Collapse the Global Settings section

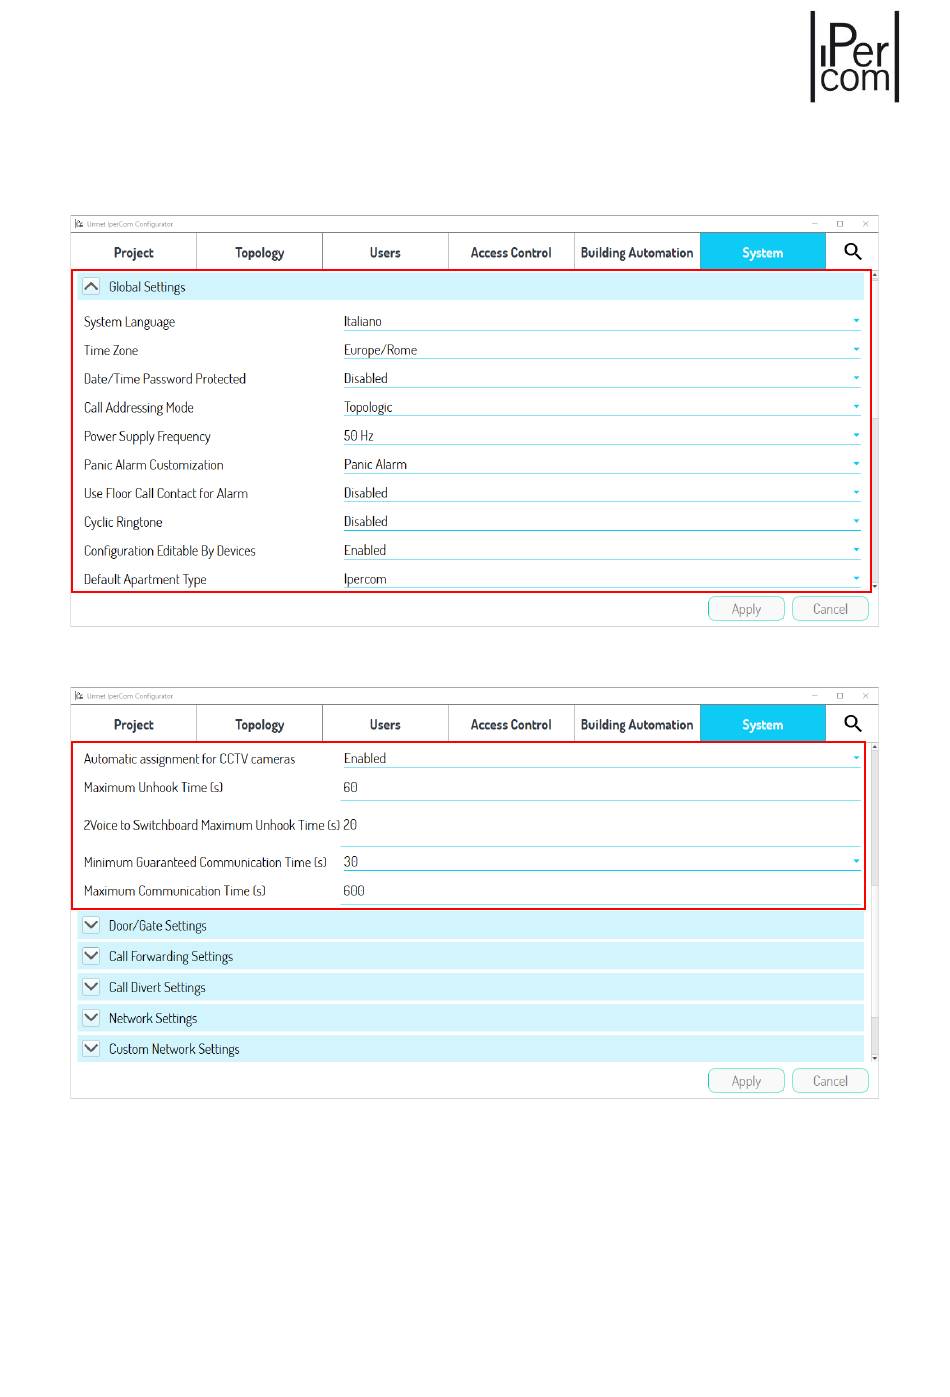(91, 287)
